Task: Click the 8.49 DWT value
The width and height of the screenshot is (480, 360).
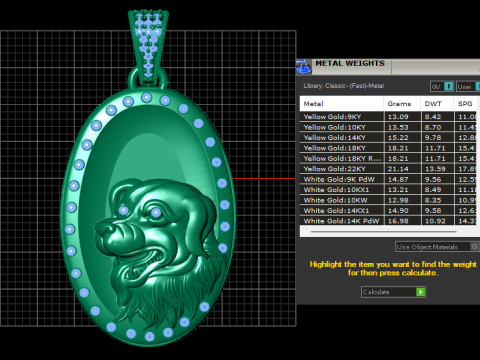Action: pyautogui.click(x=433, y=190)
